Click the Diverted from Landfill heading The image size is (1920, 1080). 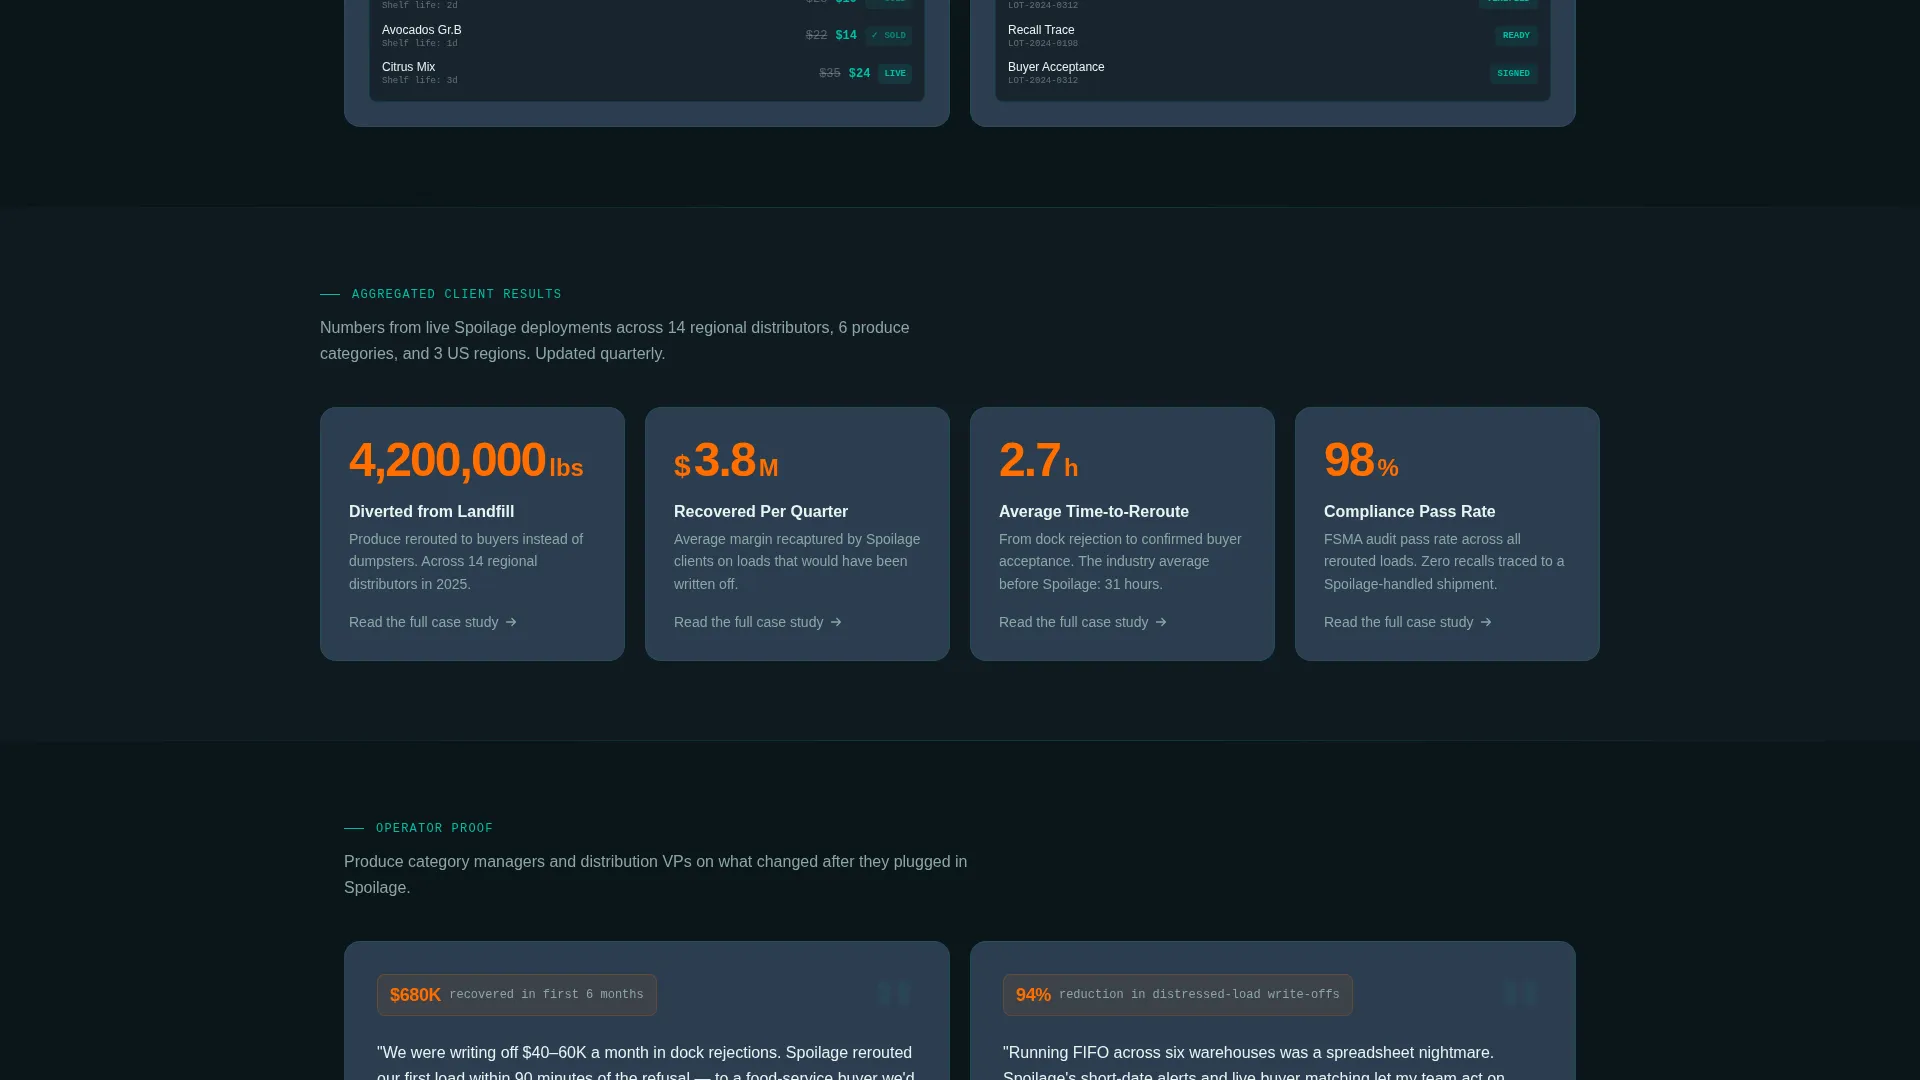tap(431, 511)
